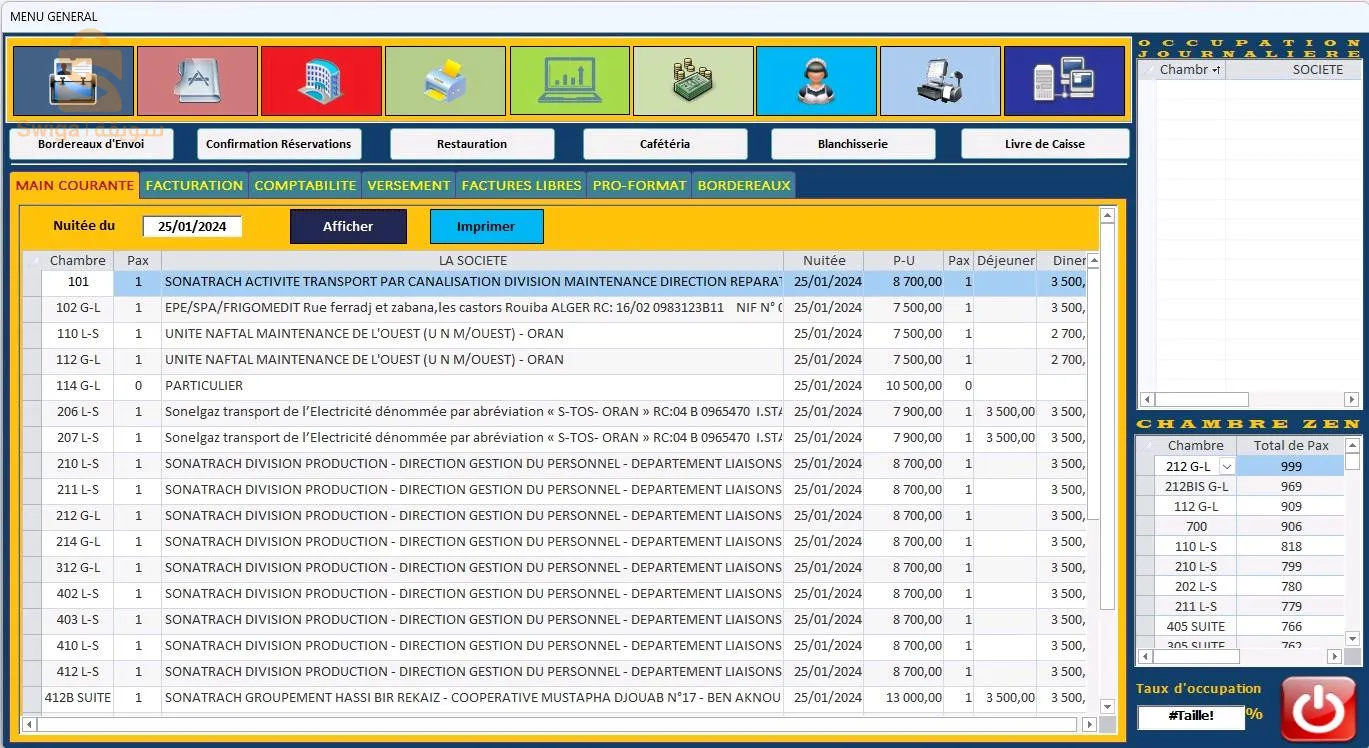The height and width of the screenshot is (748, 1369).
Task: Open the pink applications folder icon
Action: tap(197, 81)
